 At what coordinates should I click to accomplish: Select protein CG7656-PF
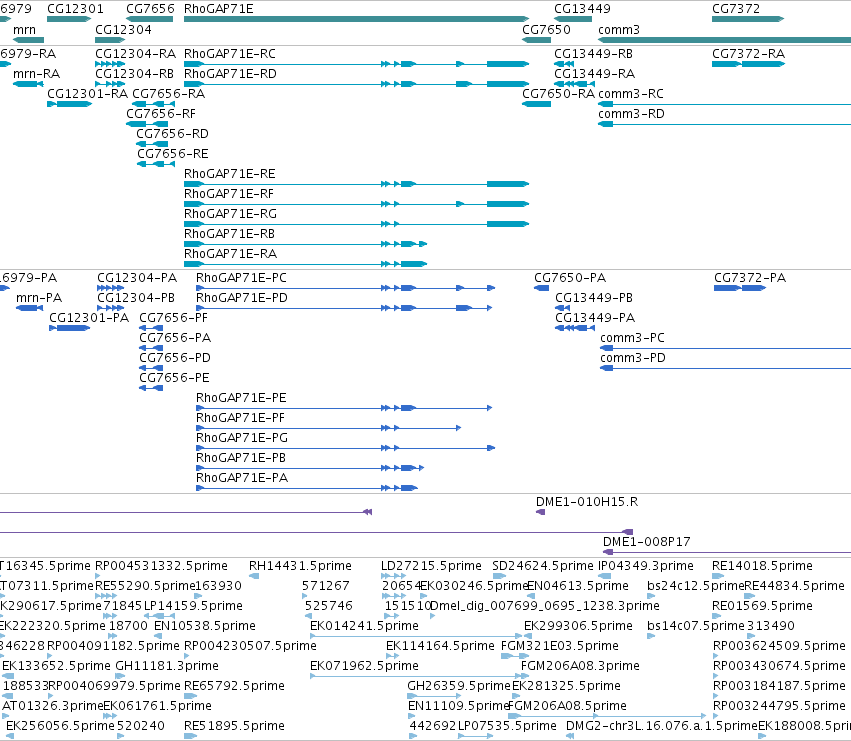tap(151, 328)
